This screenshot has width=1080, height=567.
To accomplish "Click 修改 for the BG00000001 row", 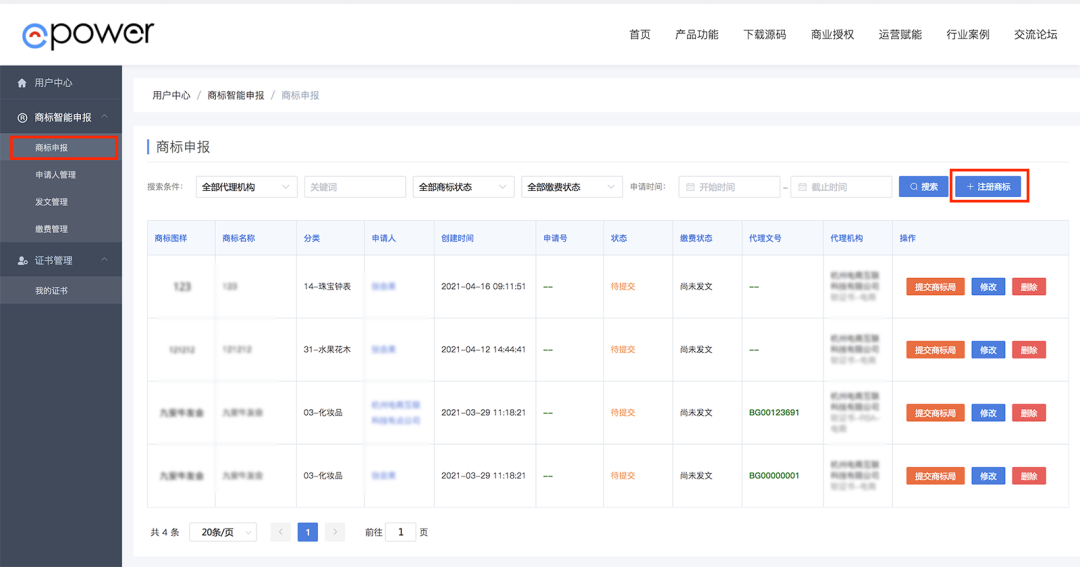I will 988,476.
